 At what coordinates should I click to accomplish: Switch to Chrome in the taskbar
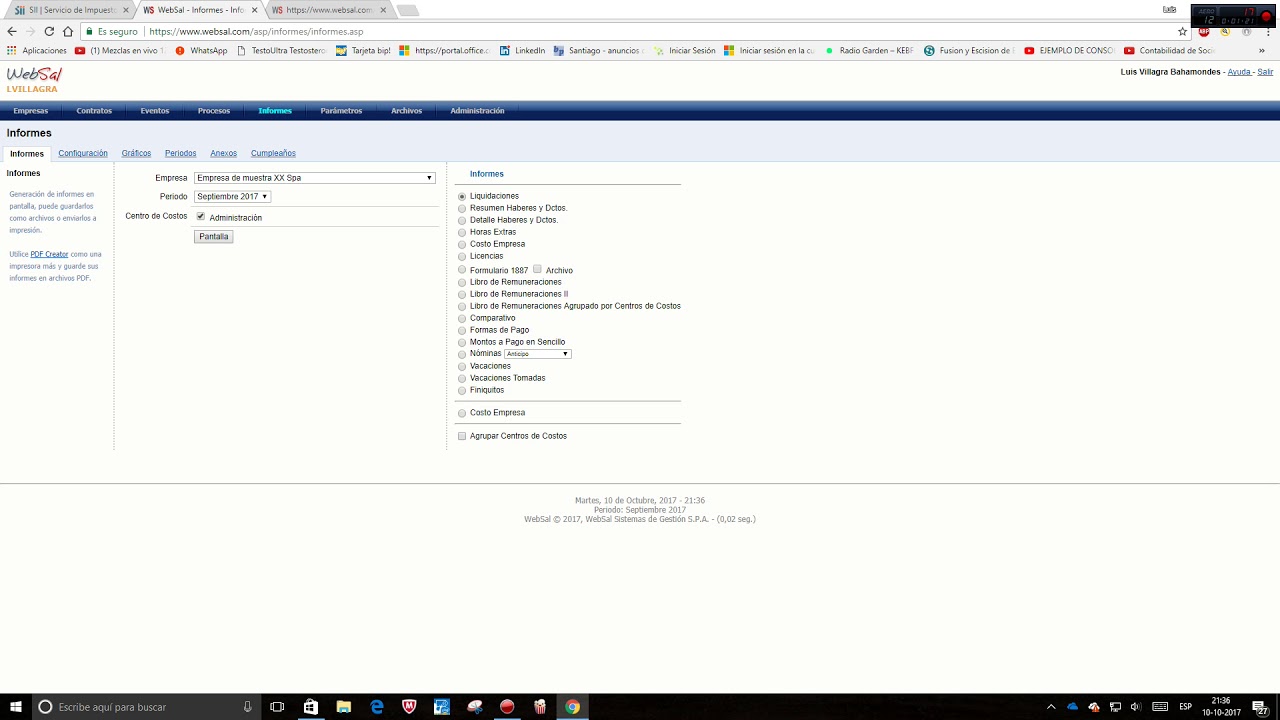pos(572,707)
